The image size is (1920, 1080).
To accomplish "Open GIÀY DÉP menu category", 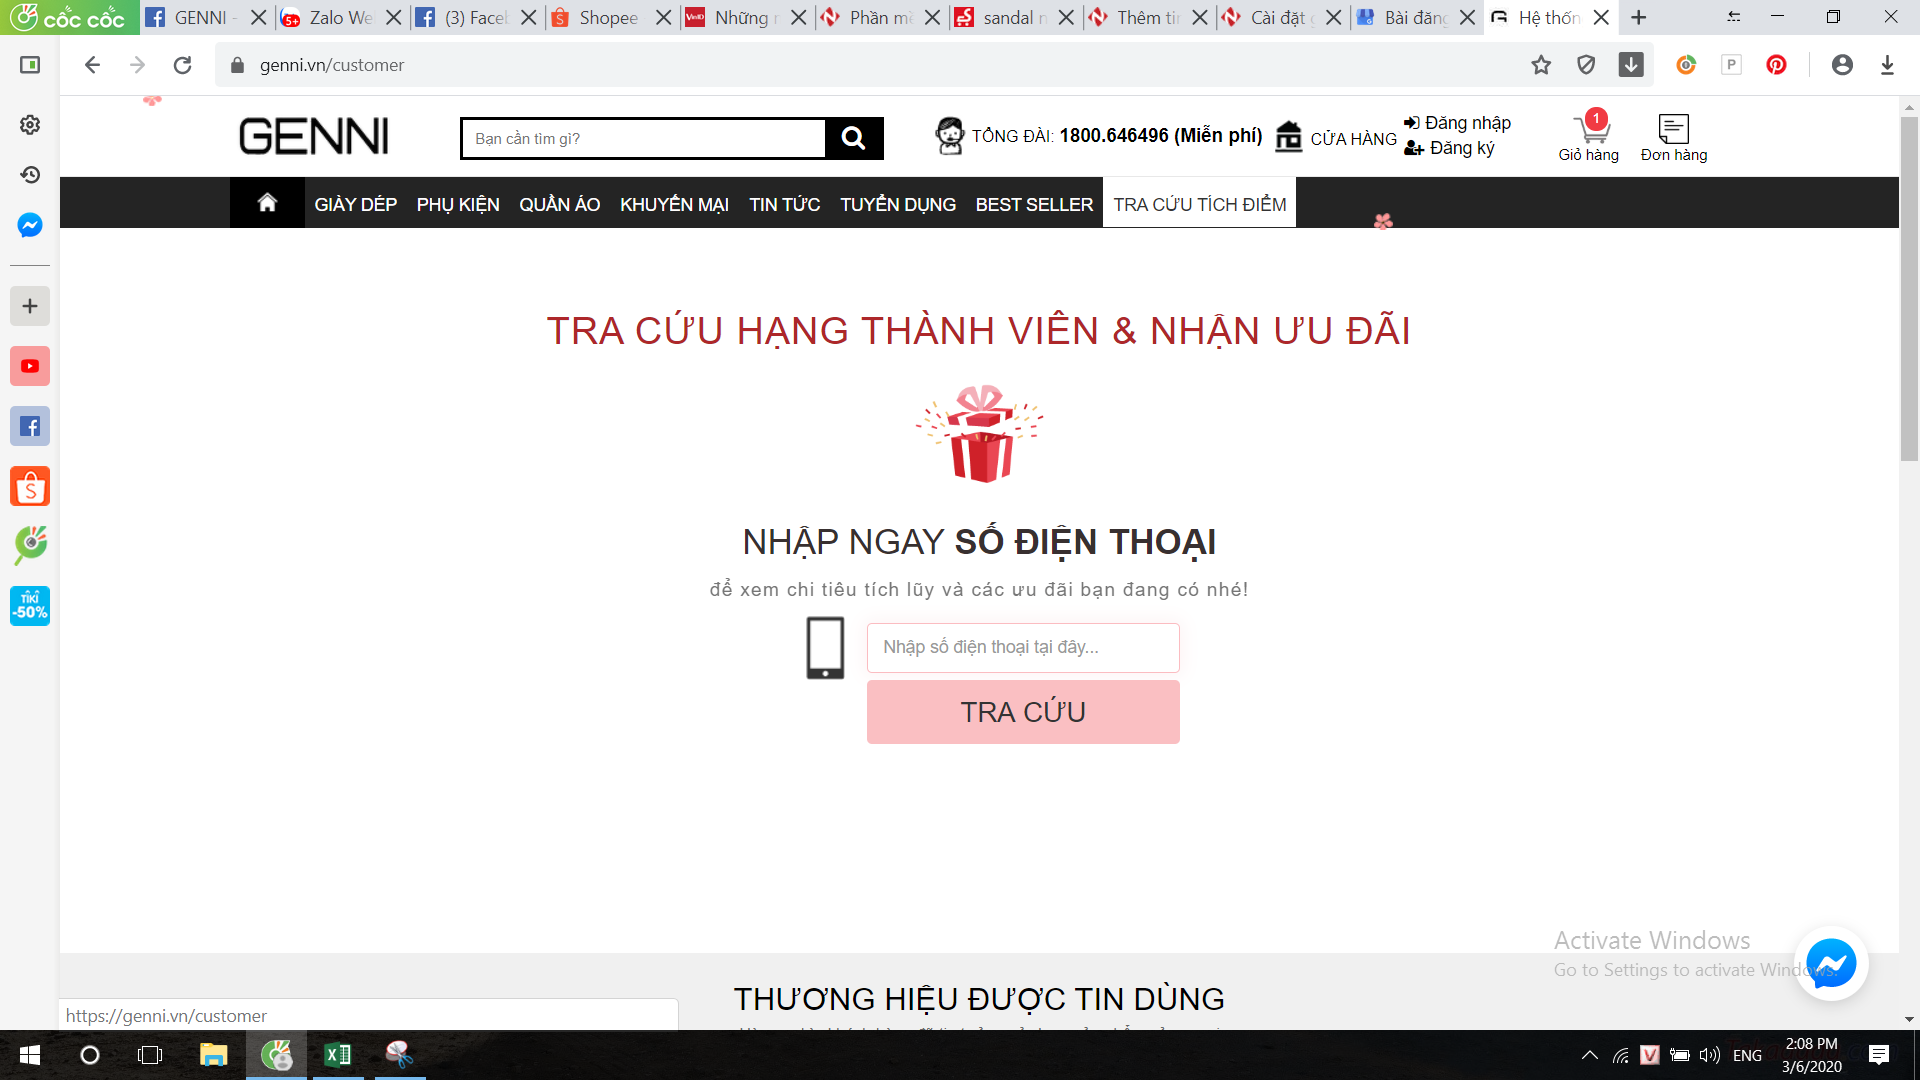I will tap(355, 204).
